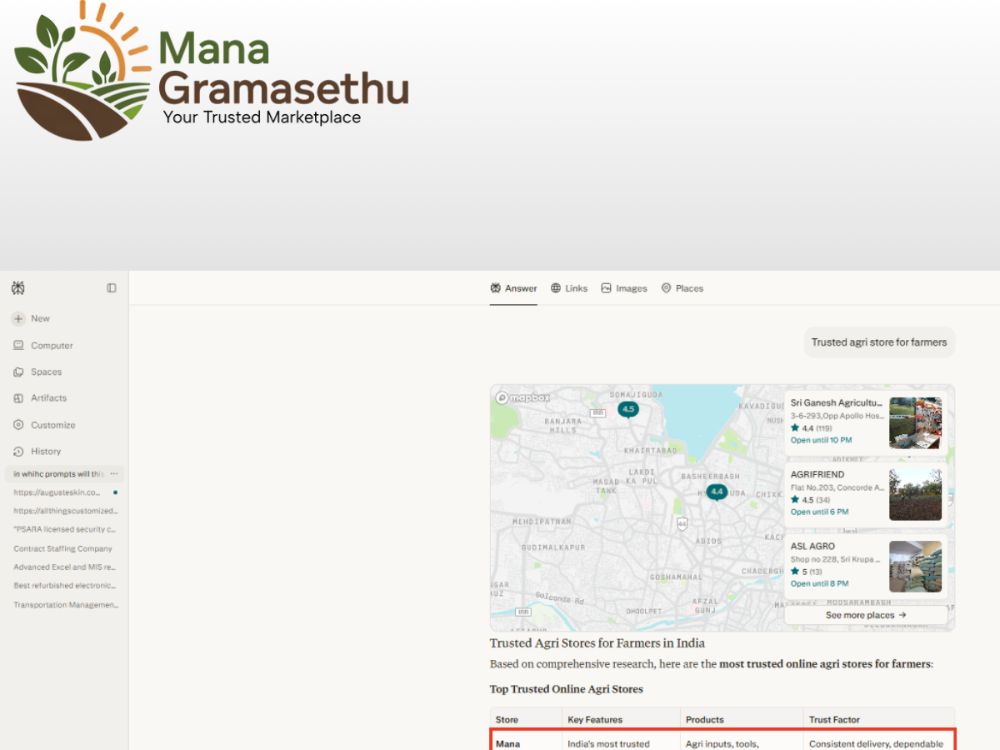Image resolution: width=1000 pixels, height=750 pixels.
Task: Open Artifacts in the sidebar
Action: pyautogui.click(x=40, y=398)
